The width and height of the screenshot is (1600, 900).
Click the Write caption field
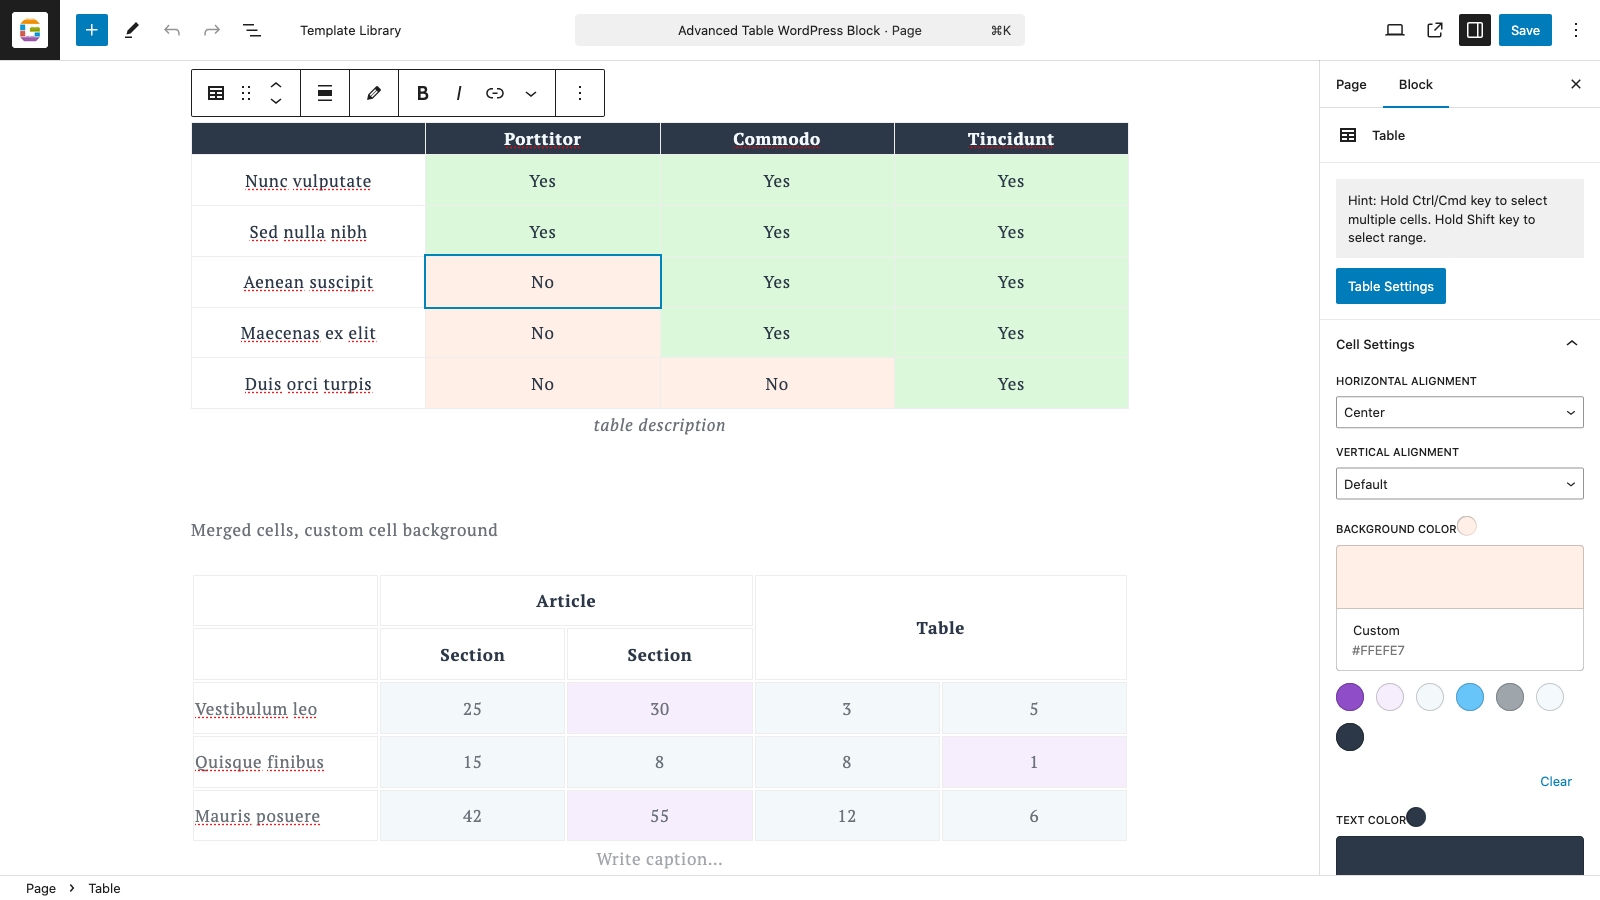[660, 859]
